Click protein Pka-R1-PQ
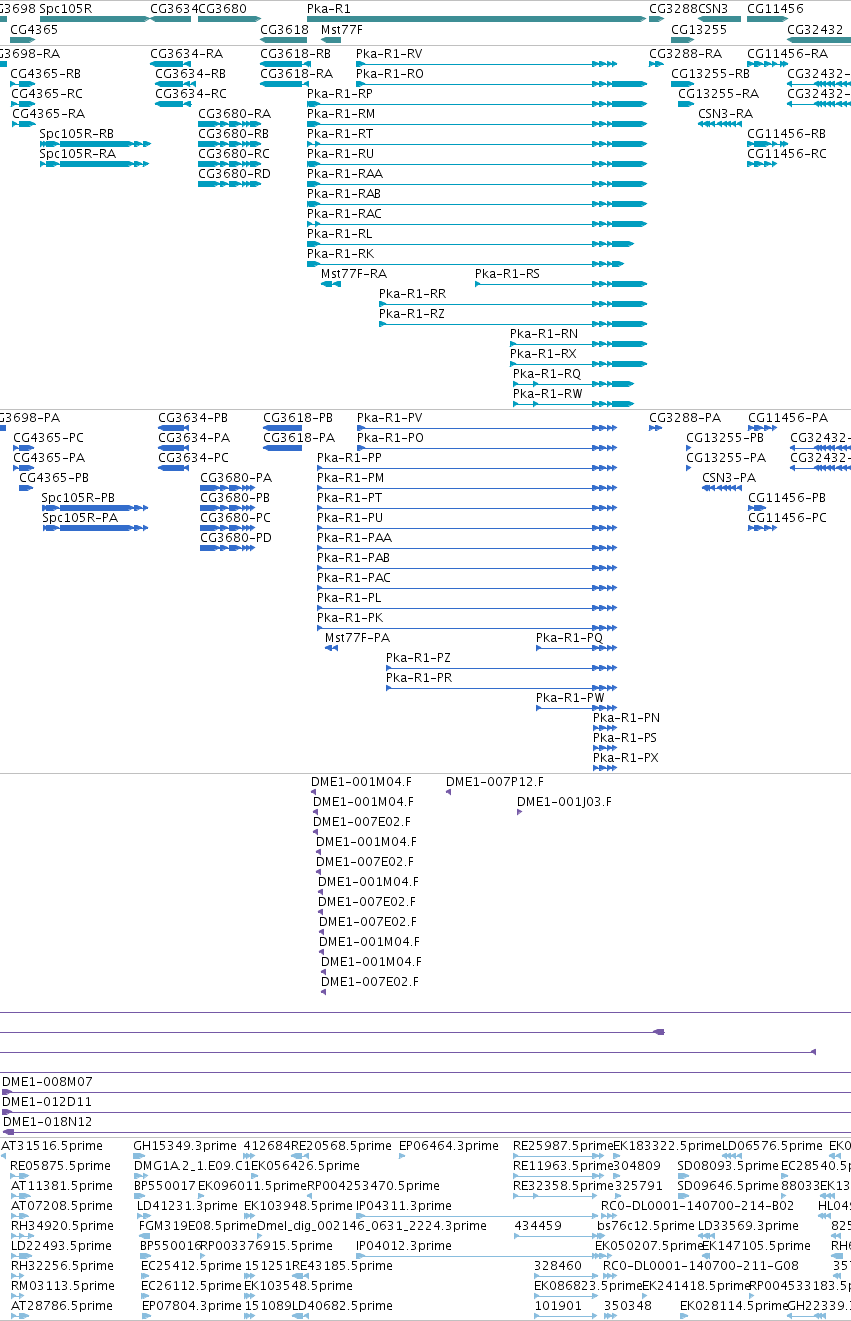Viewport: 851px width, 1321px height. coord(570,637)
